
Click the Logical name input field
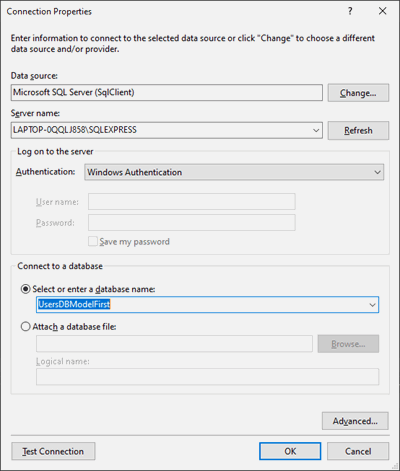click(x=207, y=377)
